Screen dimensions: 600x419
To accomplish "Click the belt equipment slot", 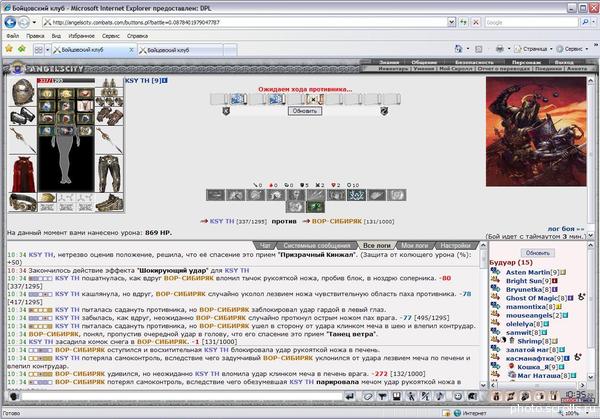I will [23, 202].
